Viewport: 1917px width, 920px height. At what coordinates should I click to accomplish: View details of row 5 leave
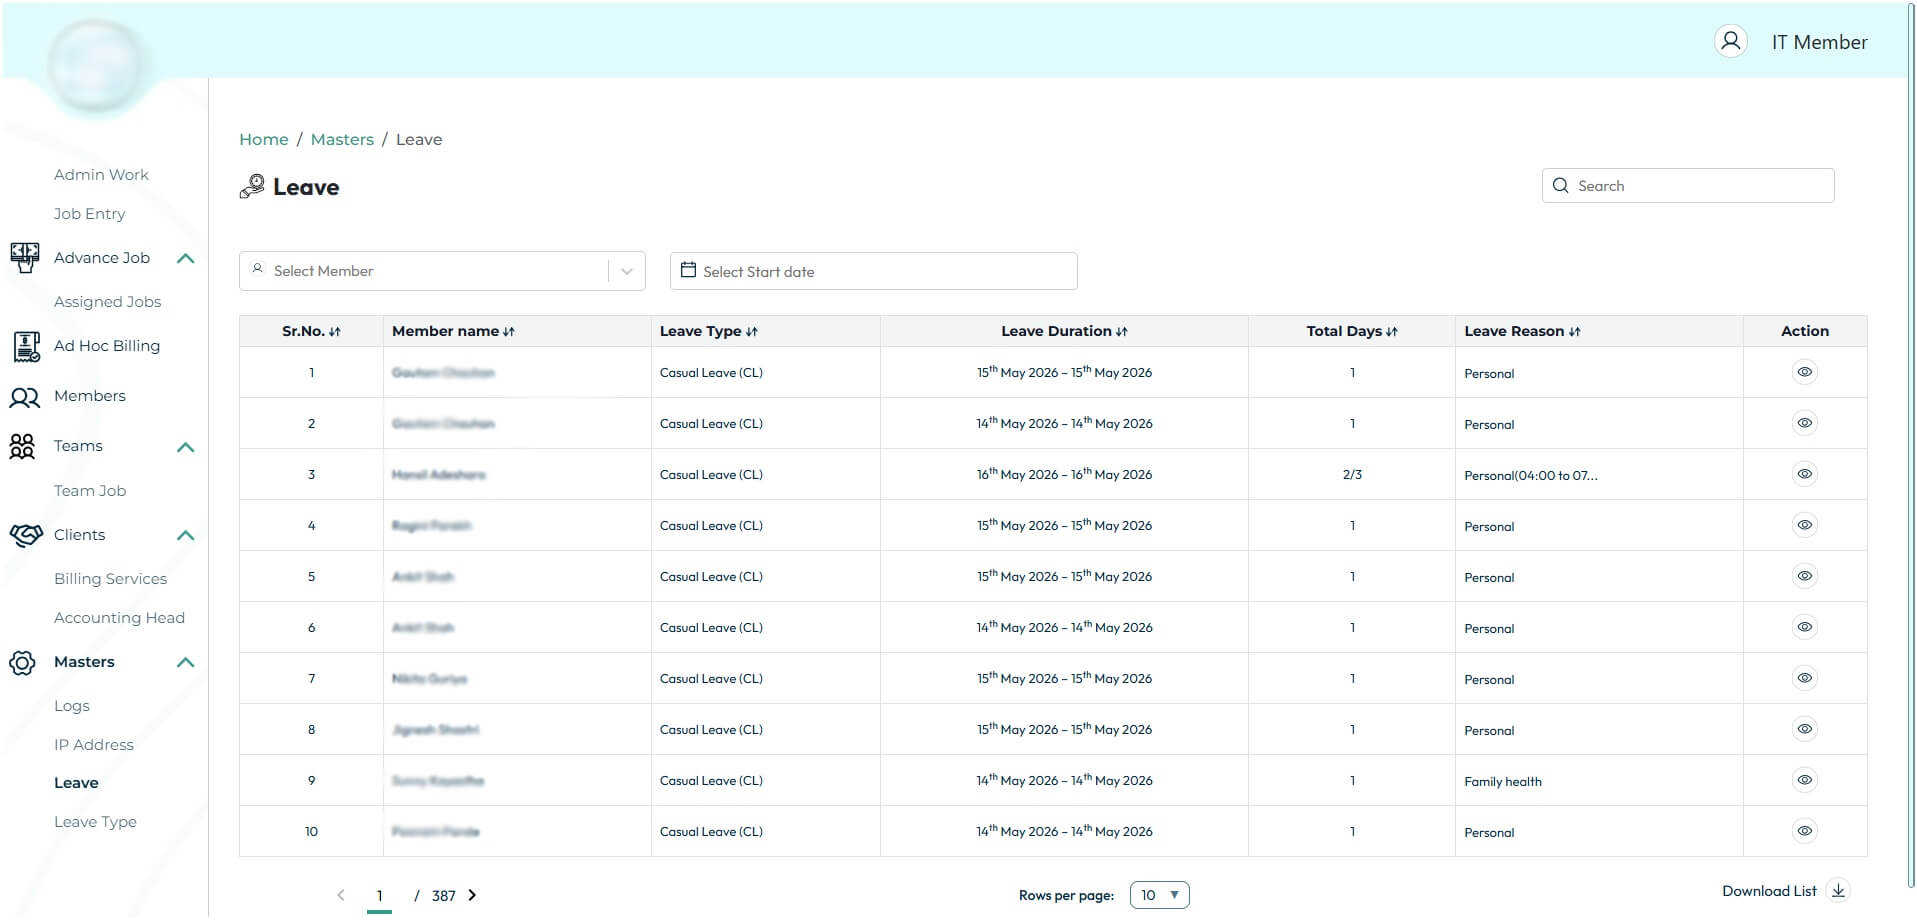(1805, 576)
